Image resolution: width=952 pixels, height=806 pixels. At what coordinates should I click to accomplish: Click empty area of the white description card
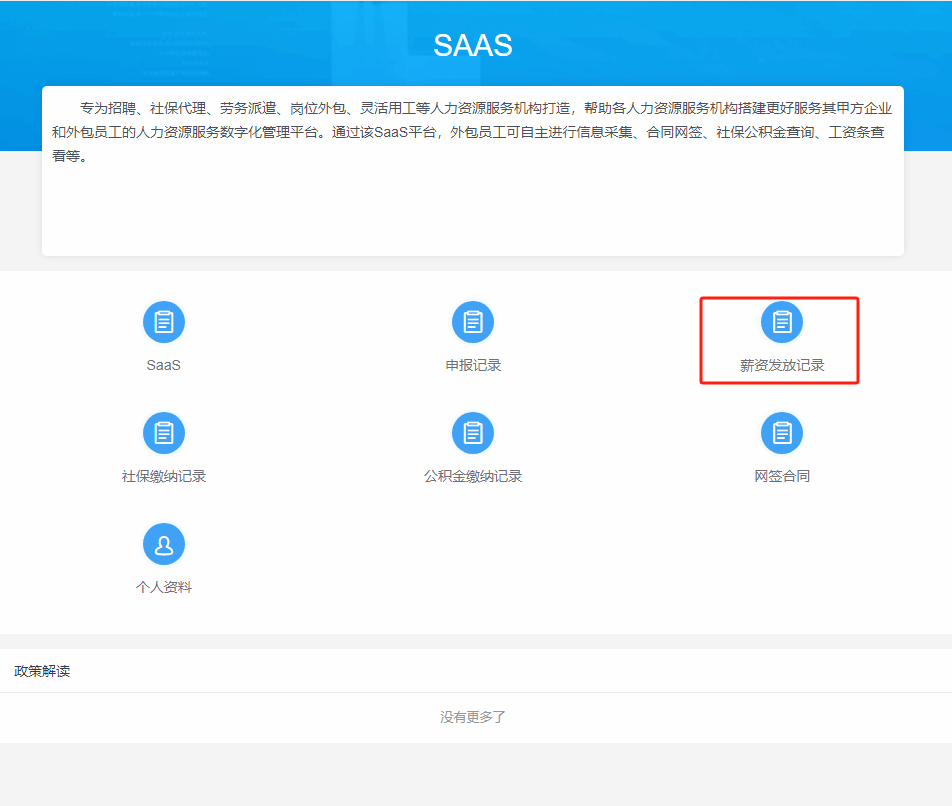[x=472, y=215]
